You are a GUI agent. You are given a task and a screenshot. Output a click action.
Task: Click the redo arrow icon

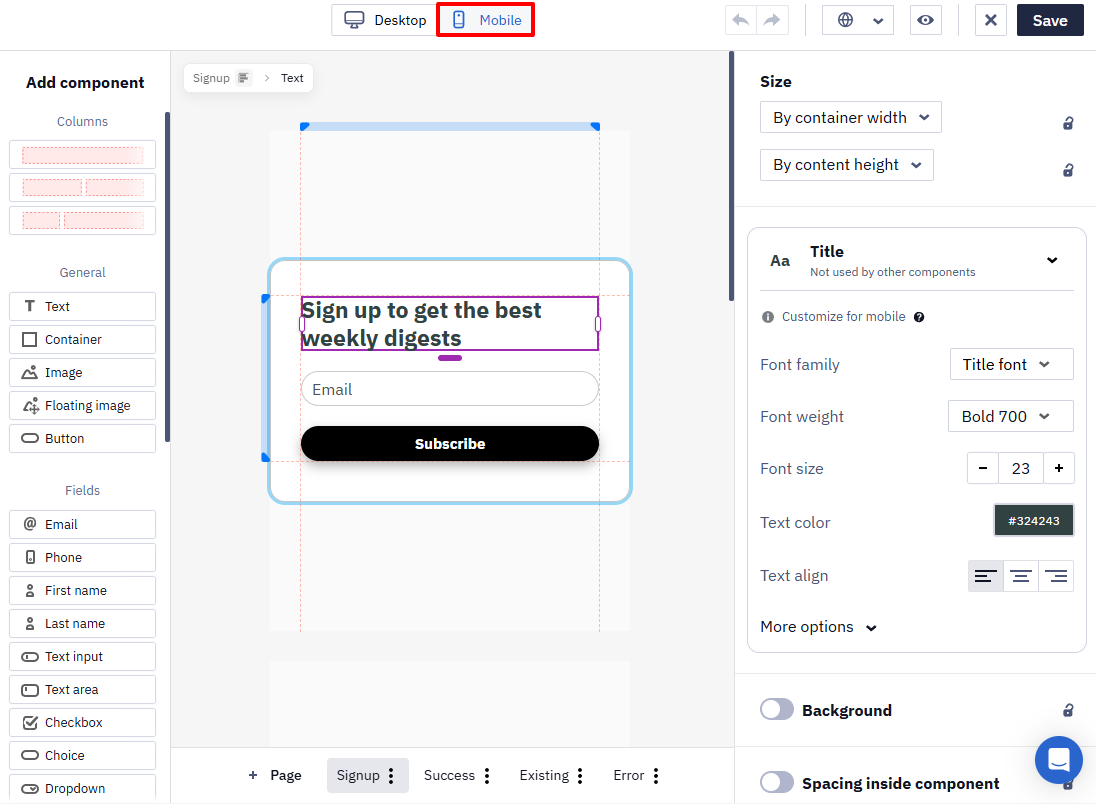(x=772, y=20)
